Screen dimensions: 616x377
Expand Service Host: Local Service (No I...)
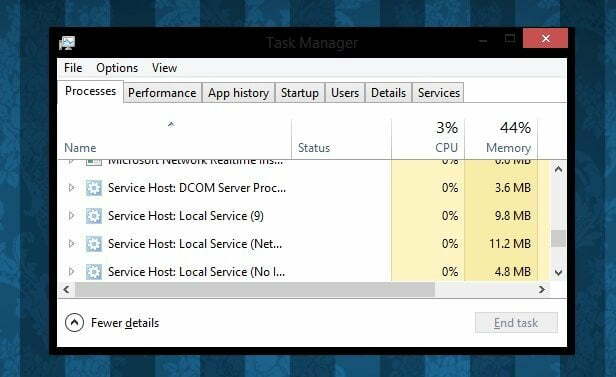point(71,271)
